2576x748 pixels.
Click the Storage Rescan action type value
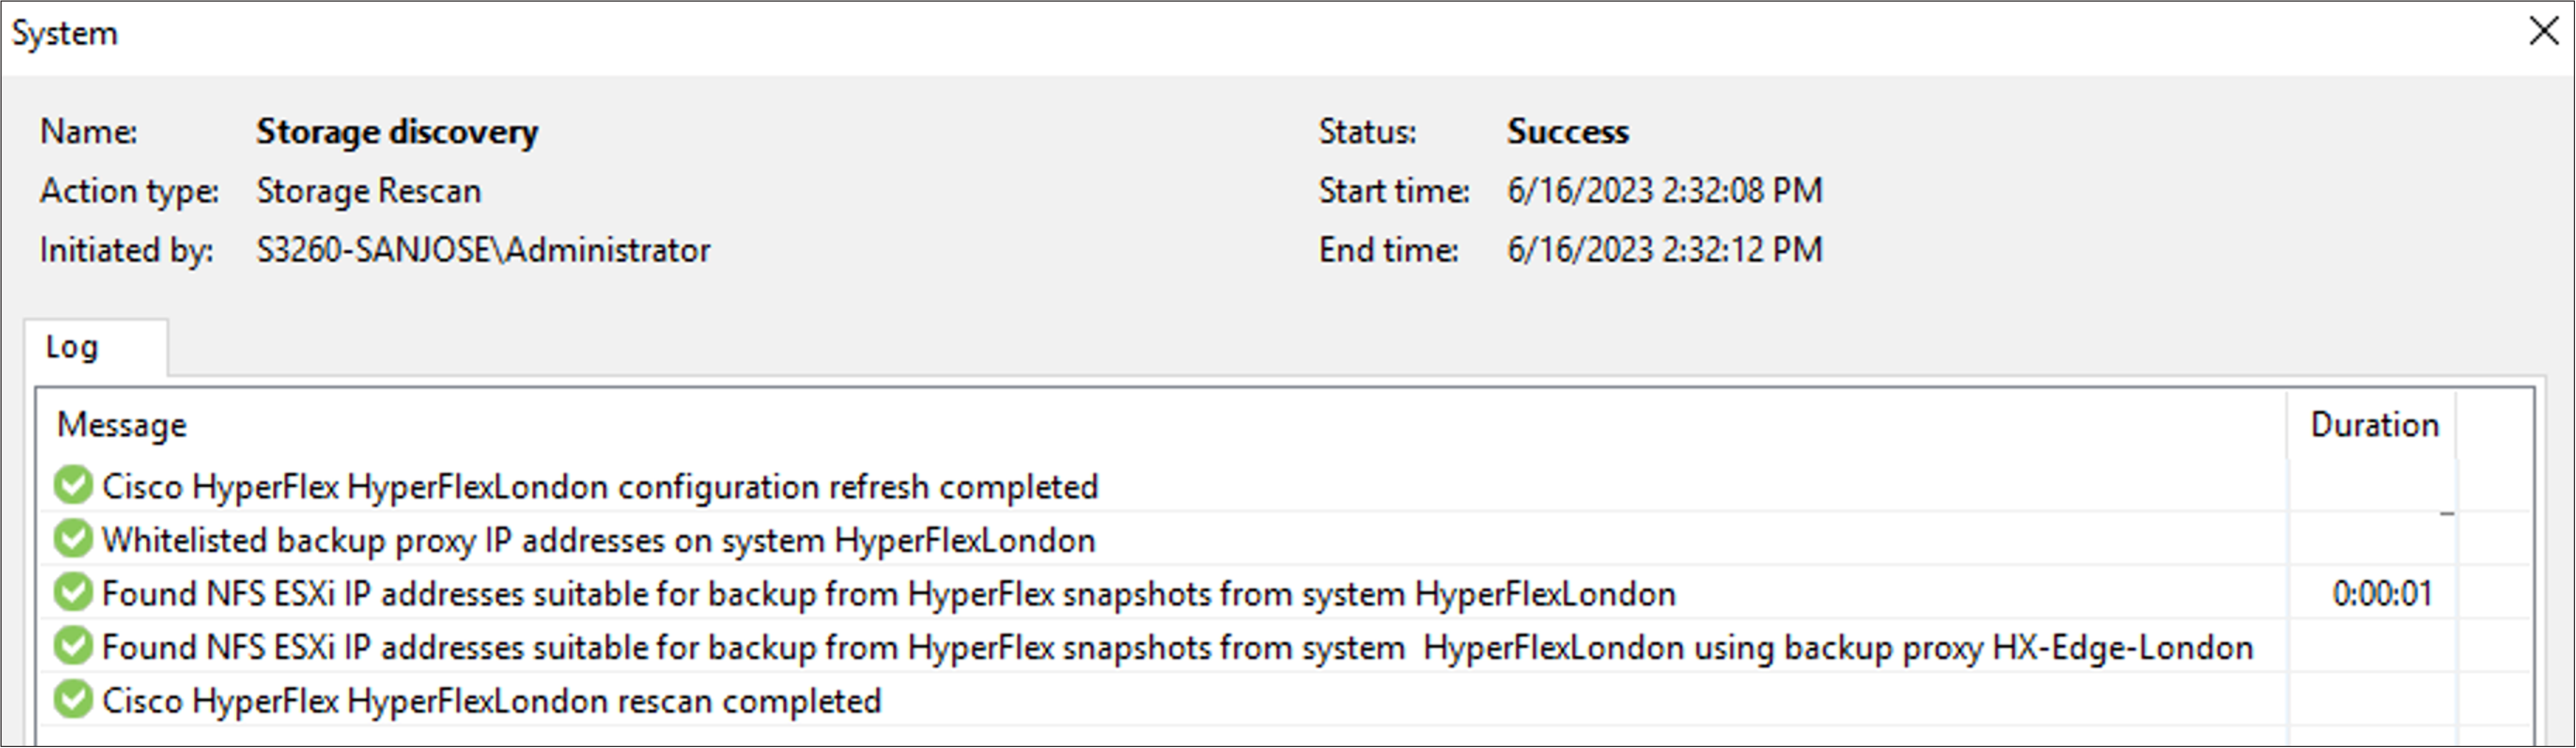tap(369, 191)
